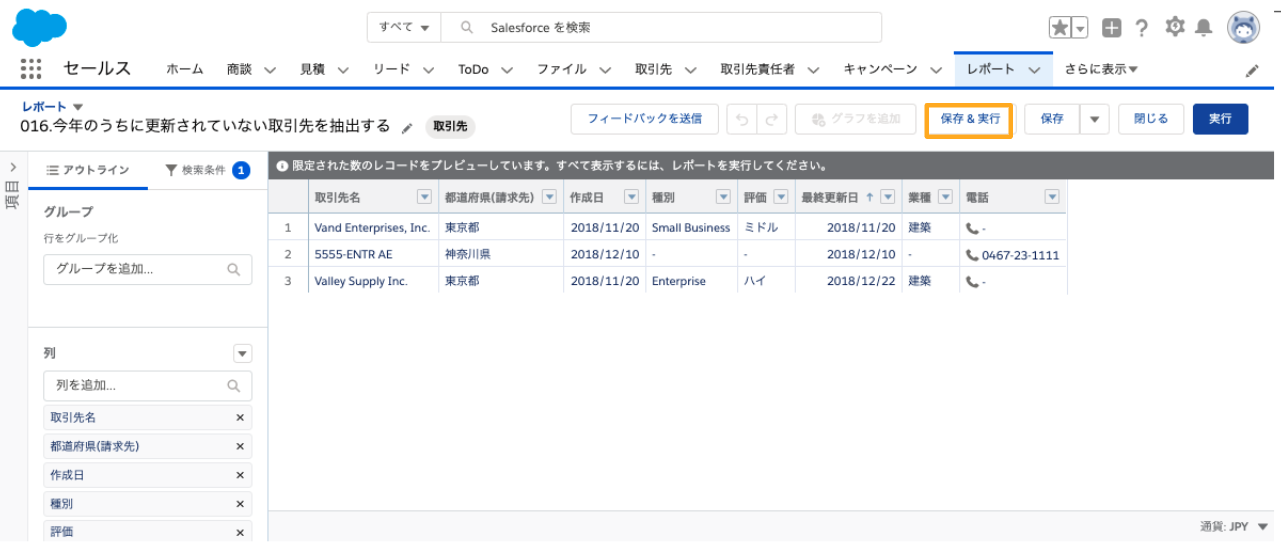Click the 列を追加 input field
This screenshot has height=547, width=1281.
pyautogui.click(x=148, y=385)
